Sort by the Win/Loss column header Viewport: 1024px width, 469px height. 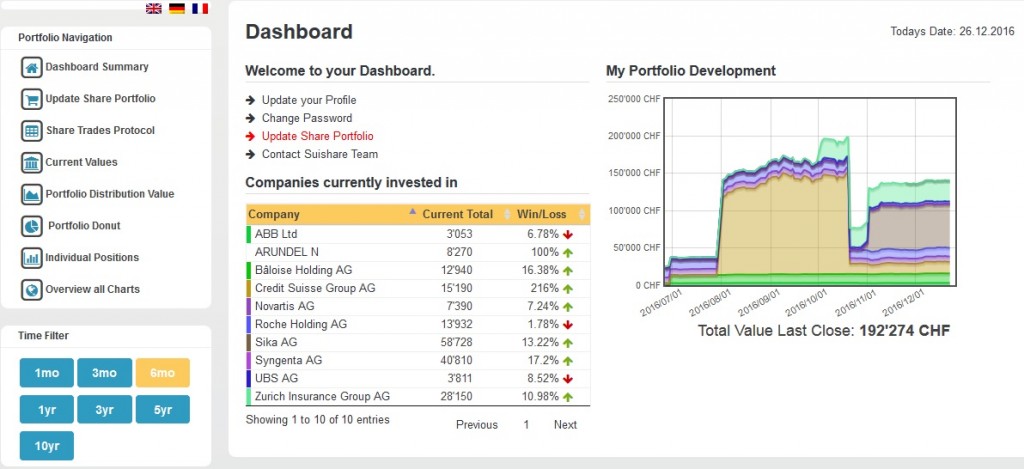tap(541, 214)
